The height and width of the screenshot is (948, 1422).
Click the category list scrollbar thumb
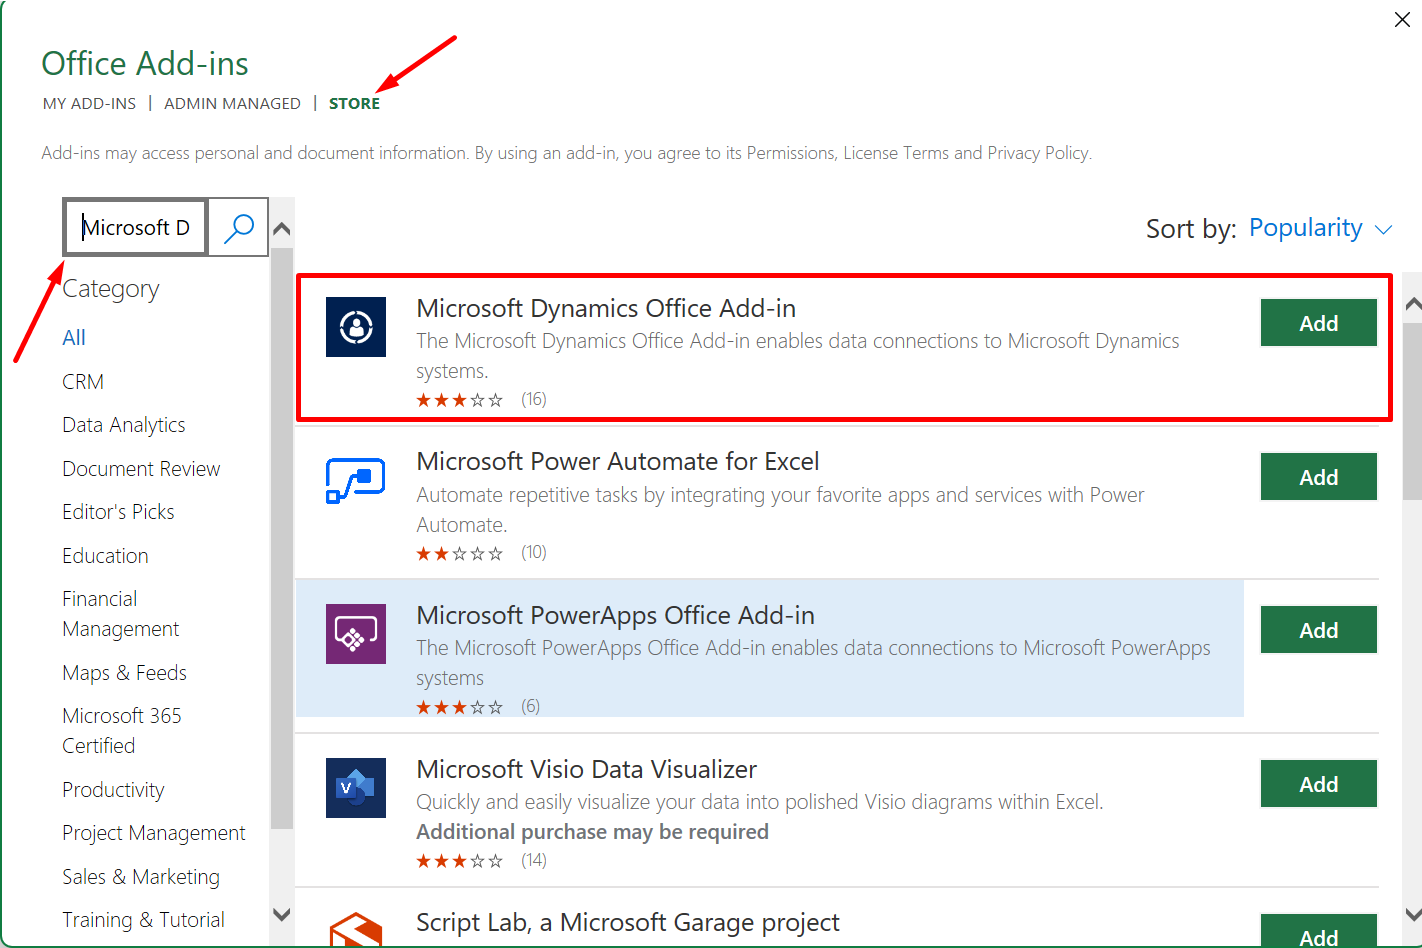pyautogui.click(x=282, y=538)
